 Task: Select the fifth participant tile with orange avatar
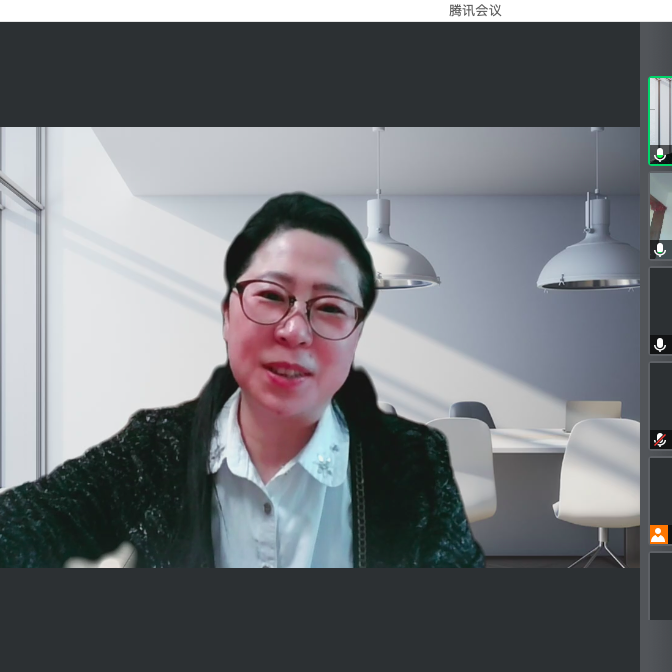click(661, 501)
